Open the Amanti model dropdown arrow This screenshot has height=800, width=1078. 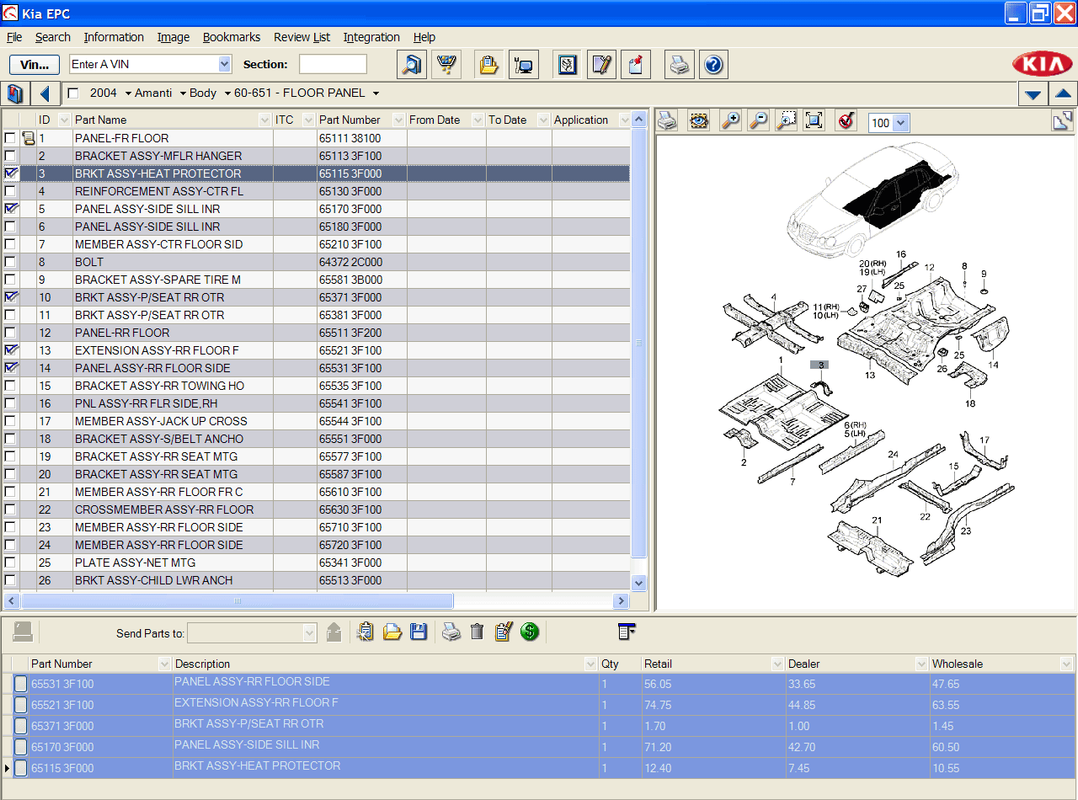pyautogui.click(x=183, y=93)
